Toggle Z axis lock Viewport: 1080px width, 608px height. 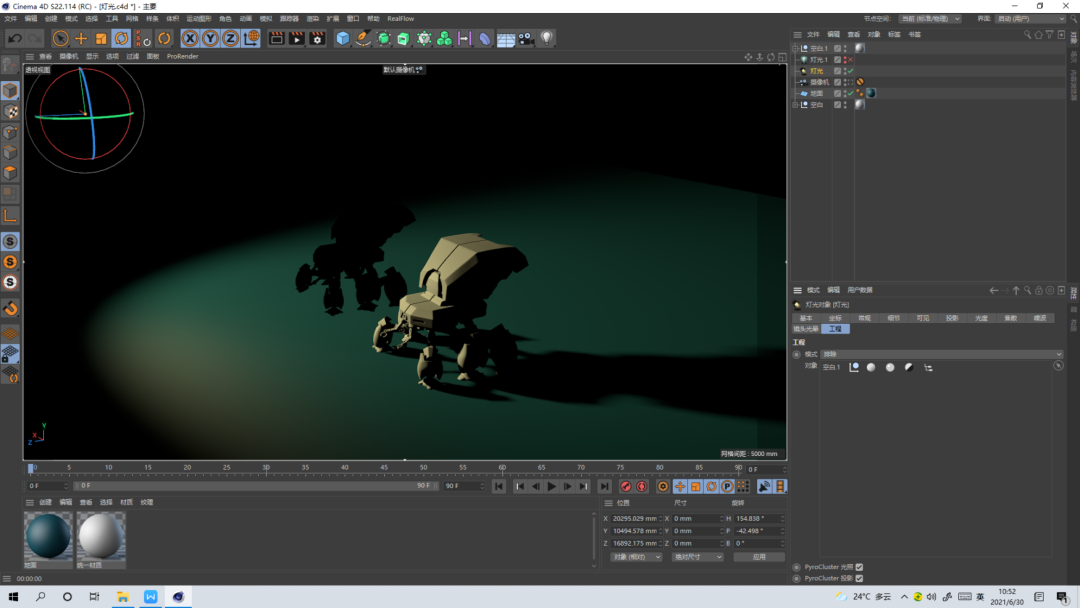(231, 39)
